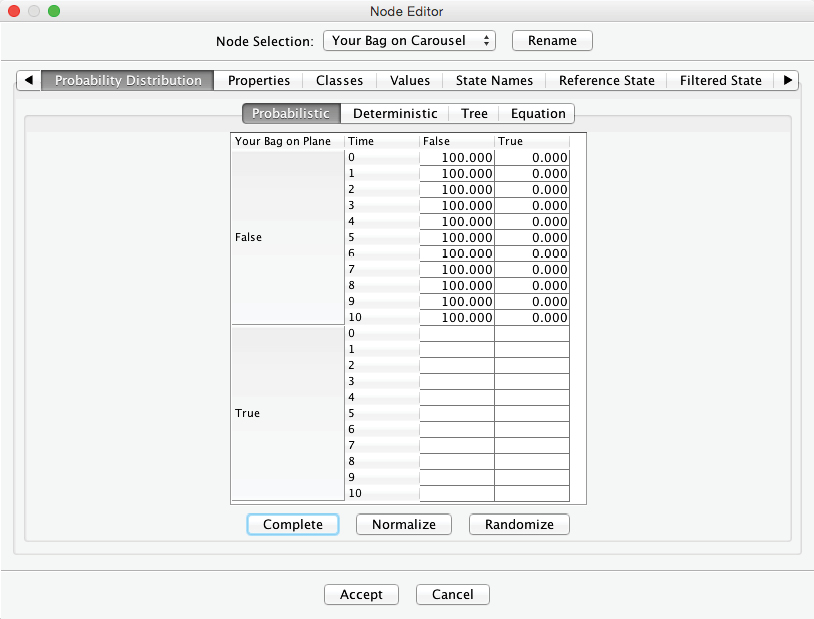Select False cell for Plane False, Time 5
The height and width of the screenshot is (619, 814).
point(457,237)
